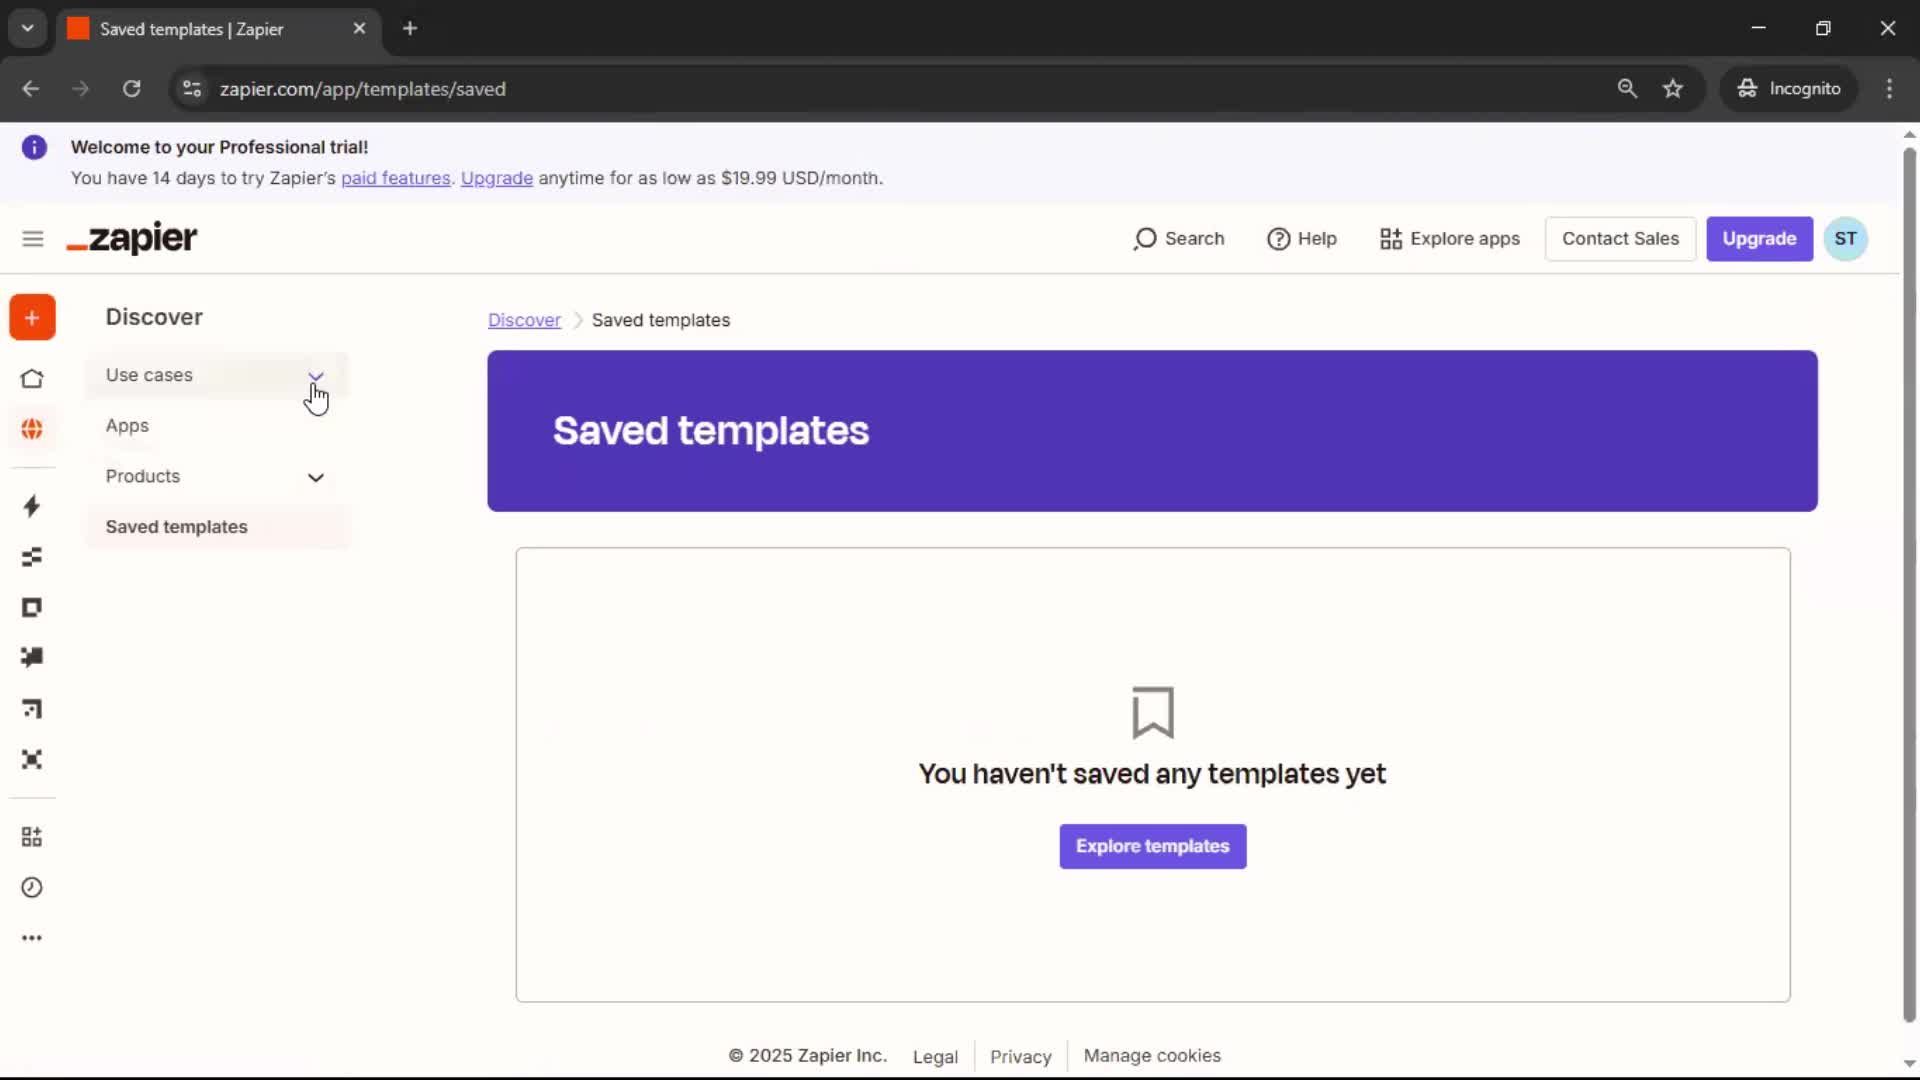The width and height of the screenshot is (1920, 1080).
Task: Click the orange Create plus button
Action: [32, 318]
